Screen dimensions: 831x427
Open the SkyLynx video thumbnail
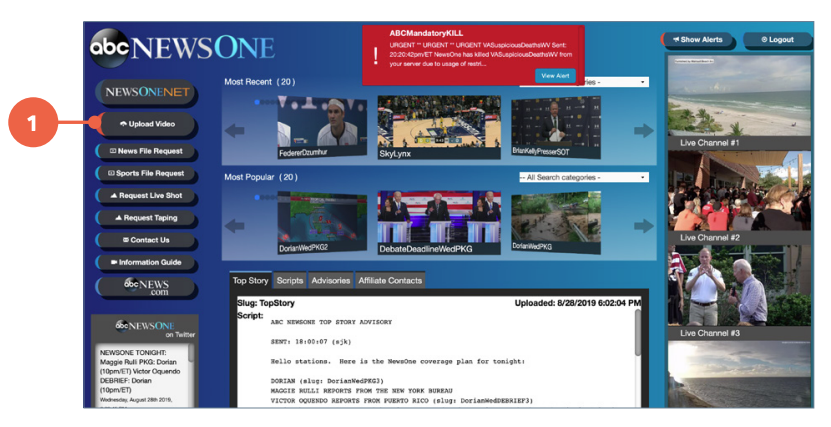(x=439, y=128)
